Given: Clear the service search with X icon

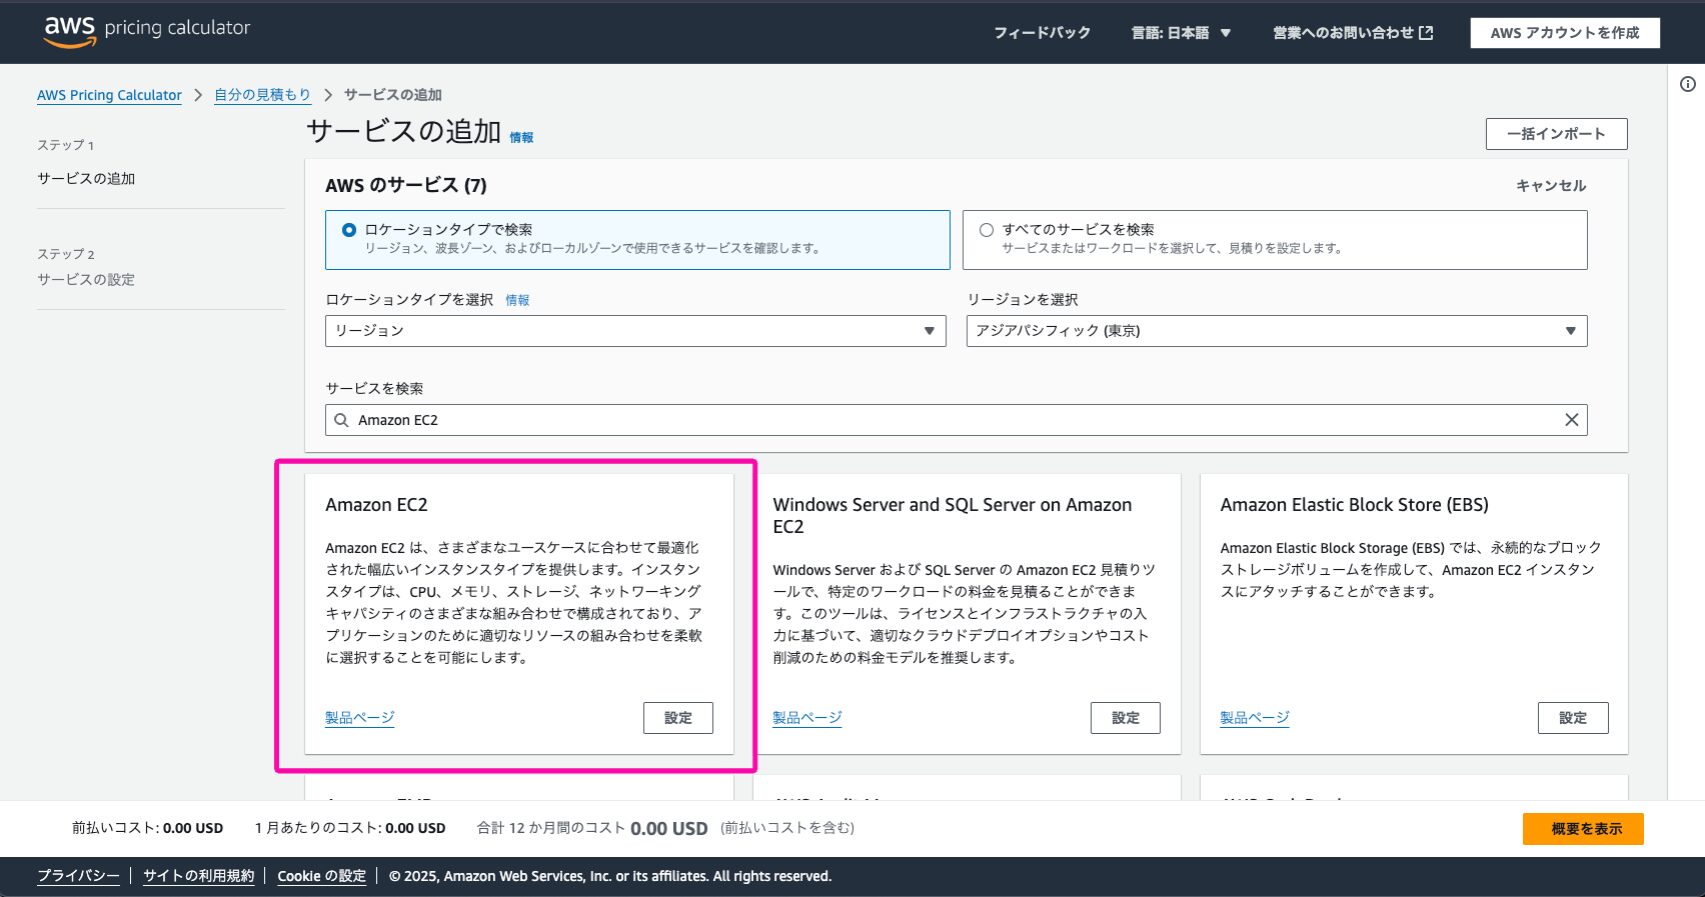Looking at the screenshot, I should coord(1572,420).
